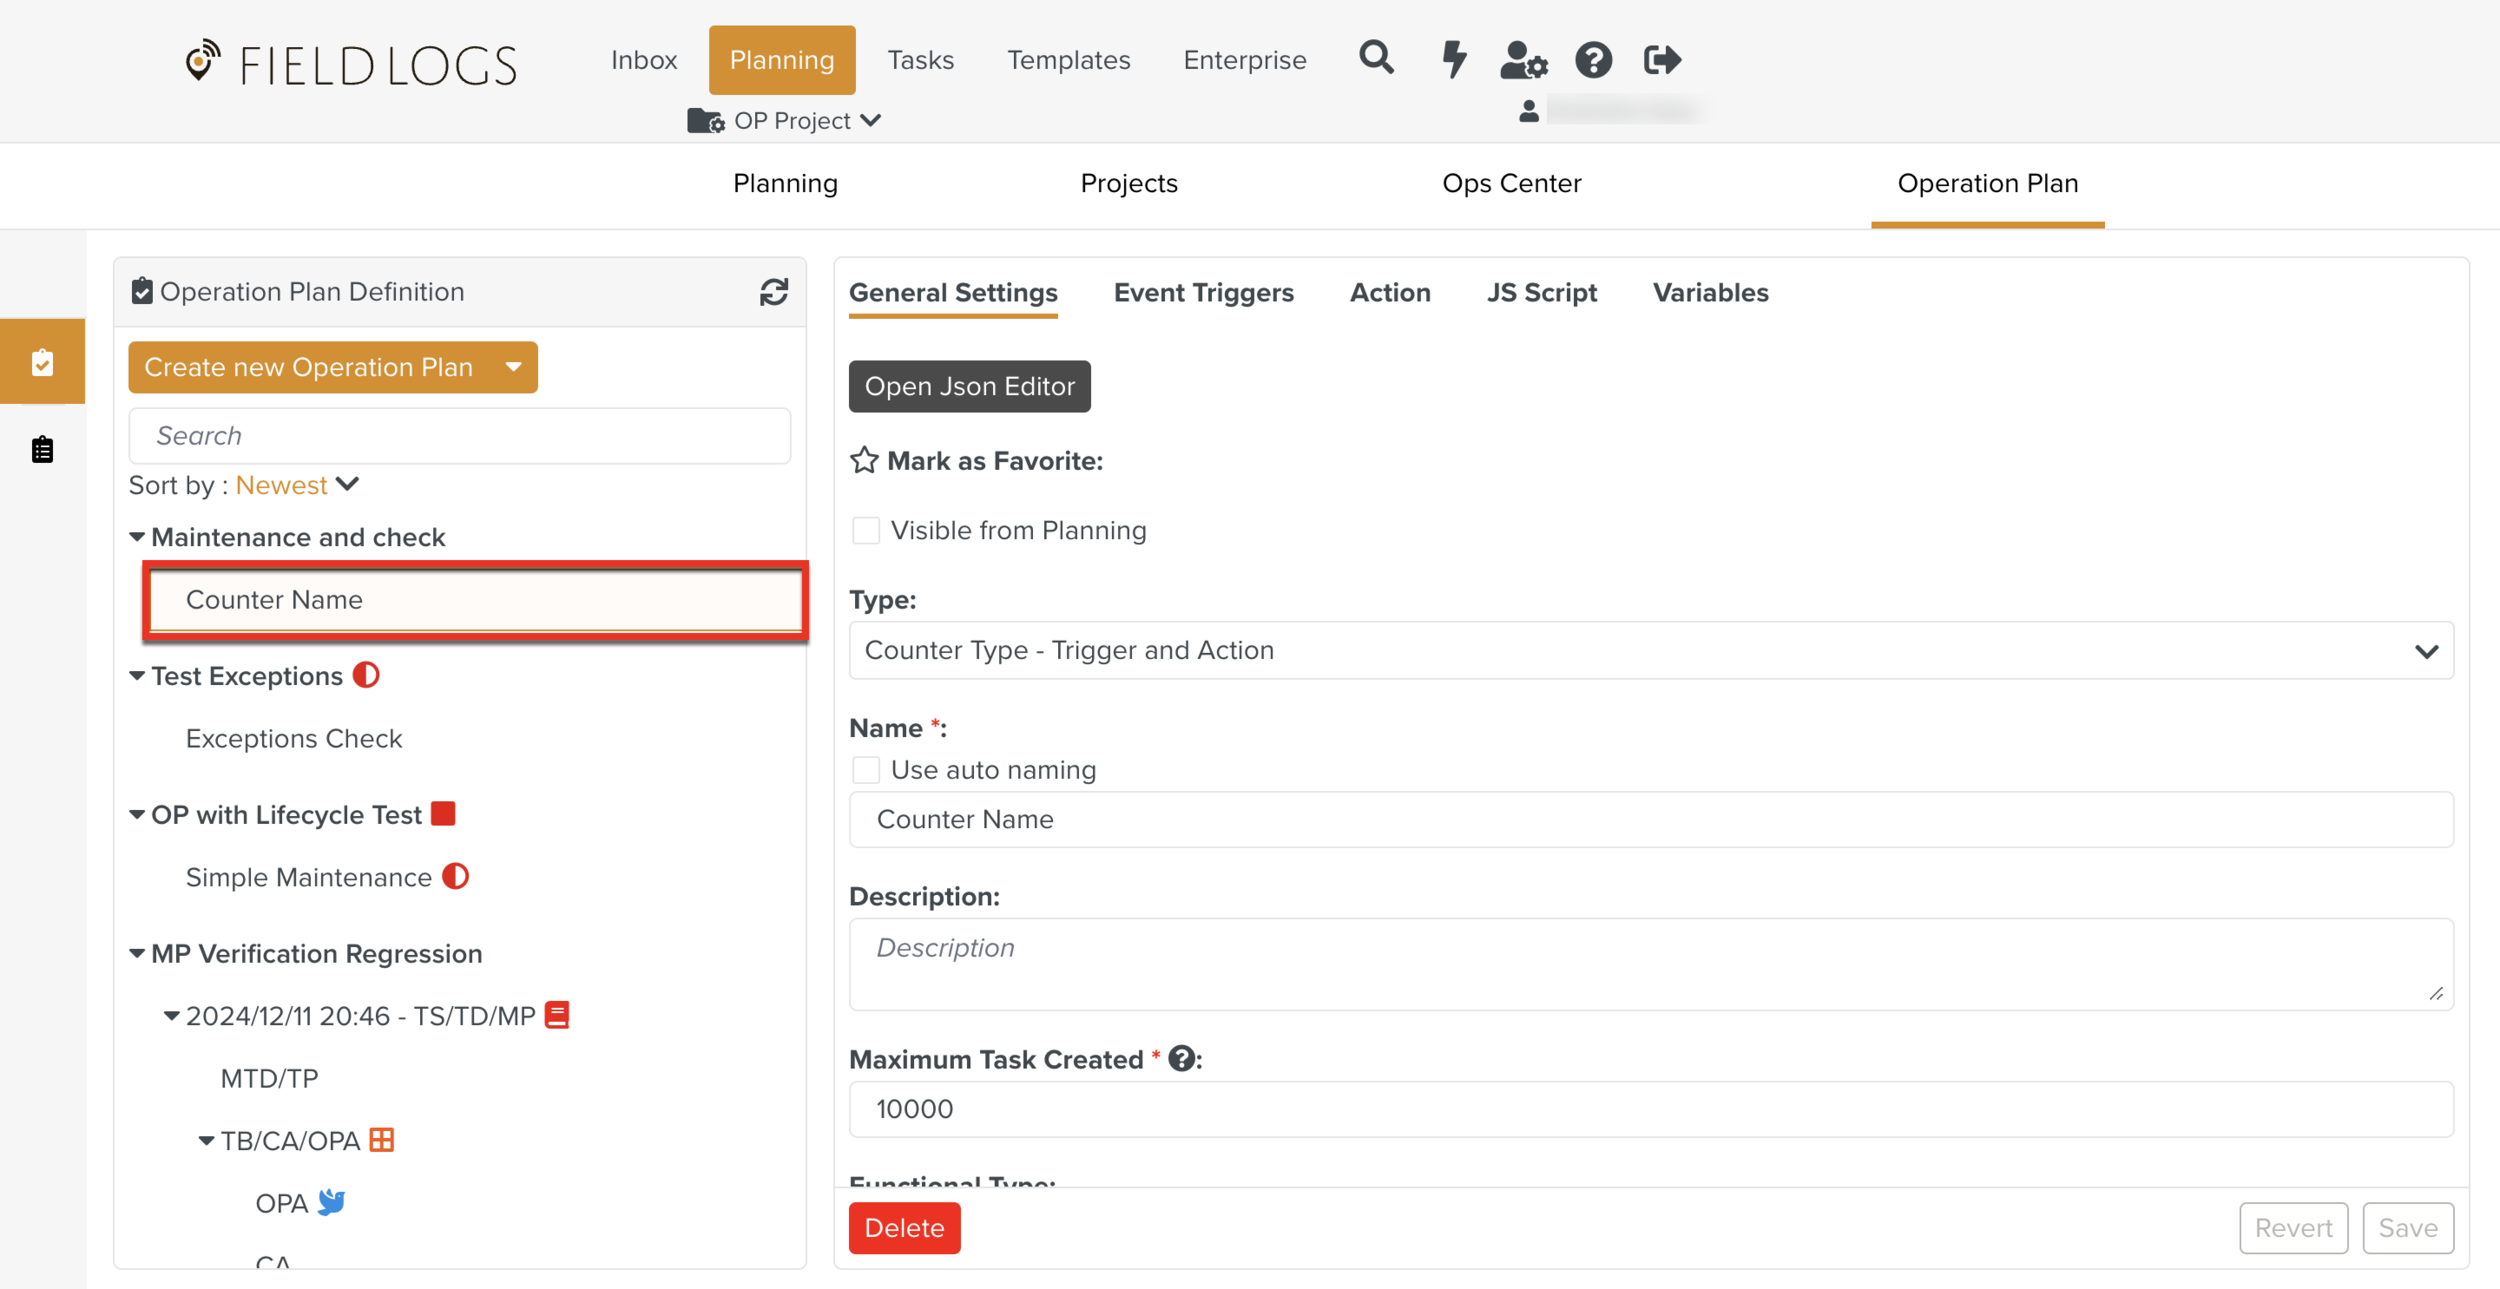Image resolution: width=2500 pixels, height=1289 pixels.
Task: Refresh the Operation Plan Definition list
Action: [773, 292]
